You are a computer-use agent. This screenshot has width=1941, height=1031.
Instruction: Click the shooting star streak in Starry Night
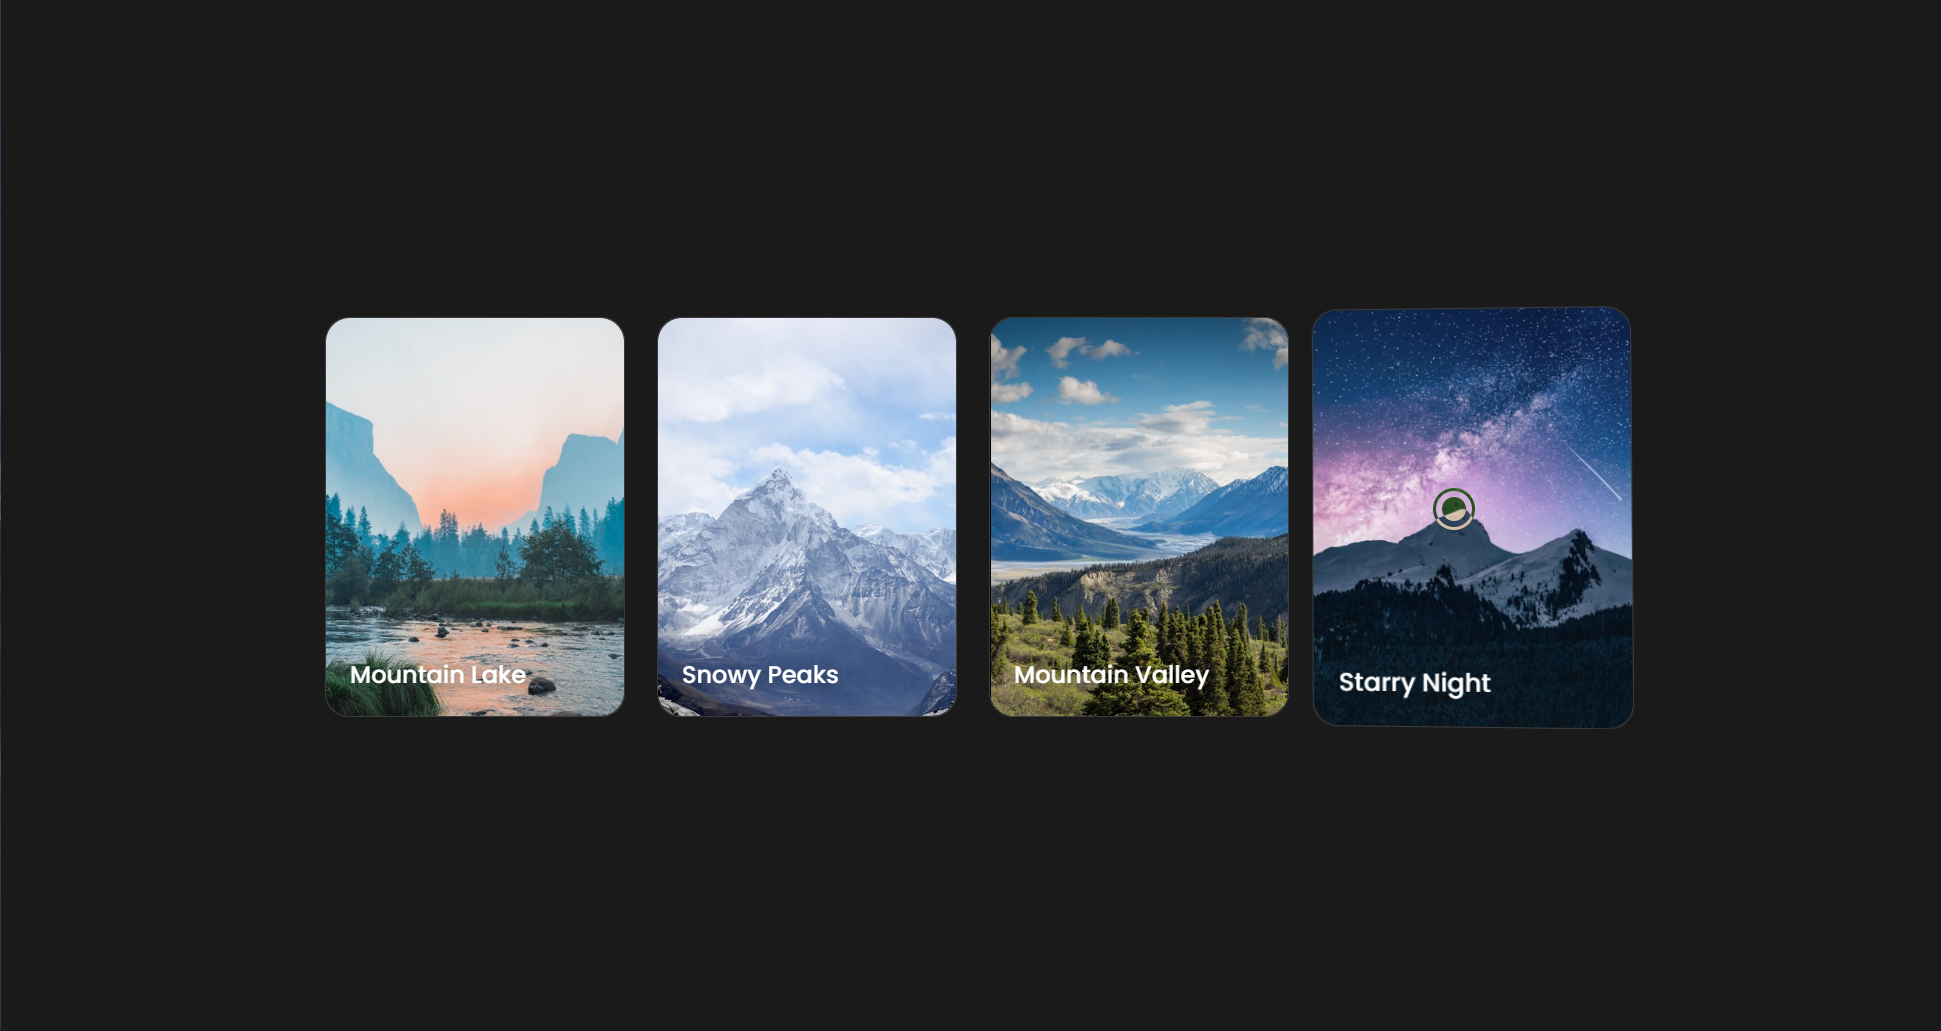coord(1592,472)
